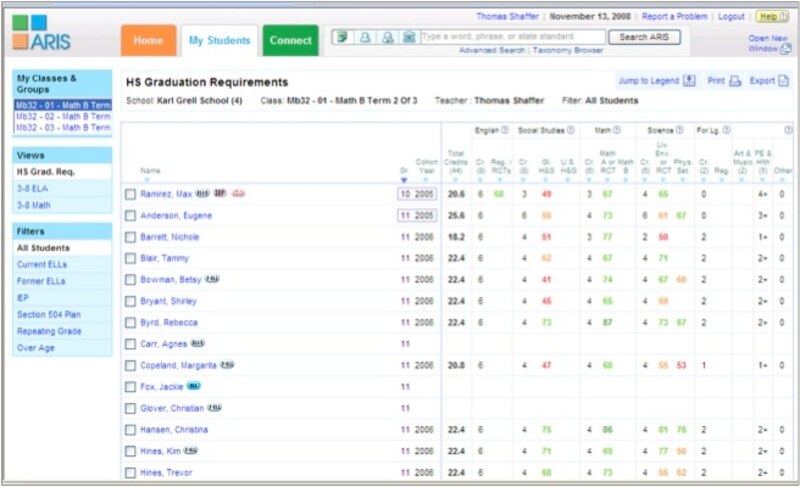Viewport: 800px width, 487px height.
Task: Click the Jump to Legend icon
Action: (x=688, y=81)
